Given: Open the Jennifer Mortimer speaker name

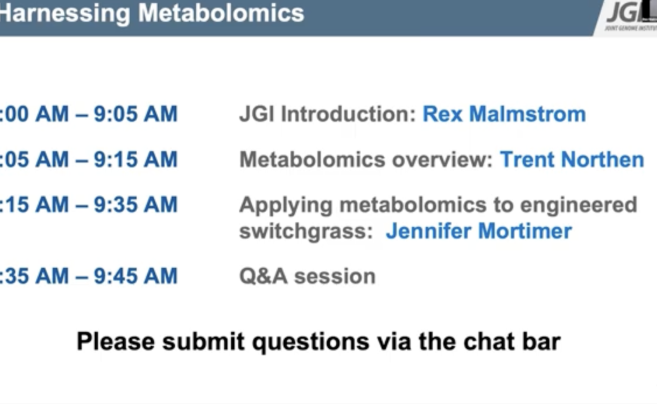Looking at the screenshot, I should click(479, 231).
